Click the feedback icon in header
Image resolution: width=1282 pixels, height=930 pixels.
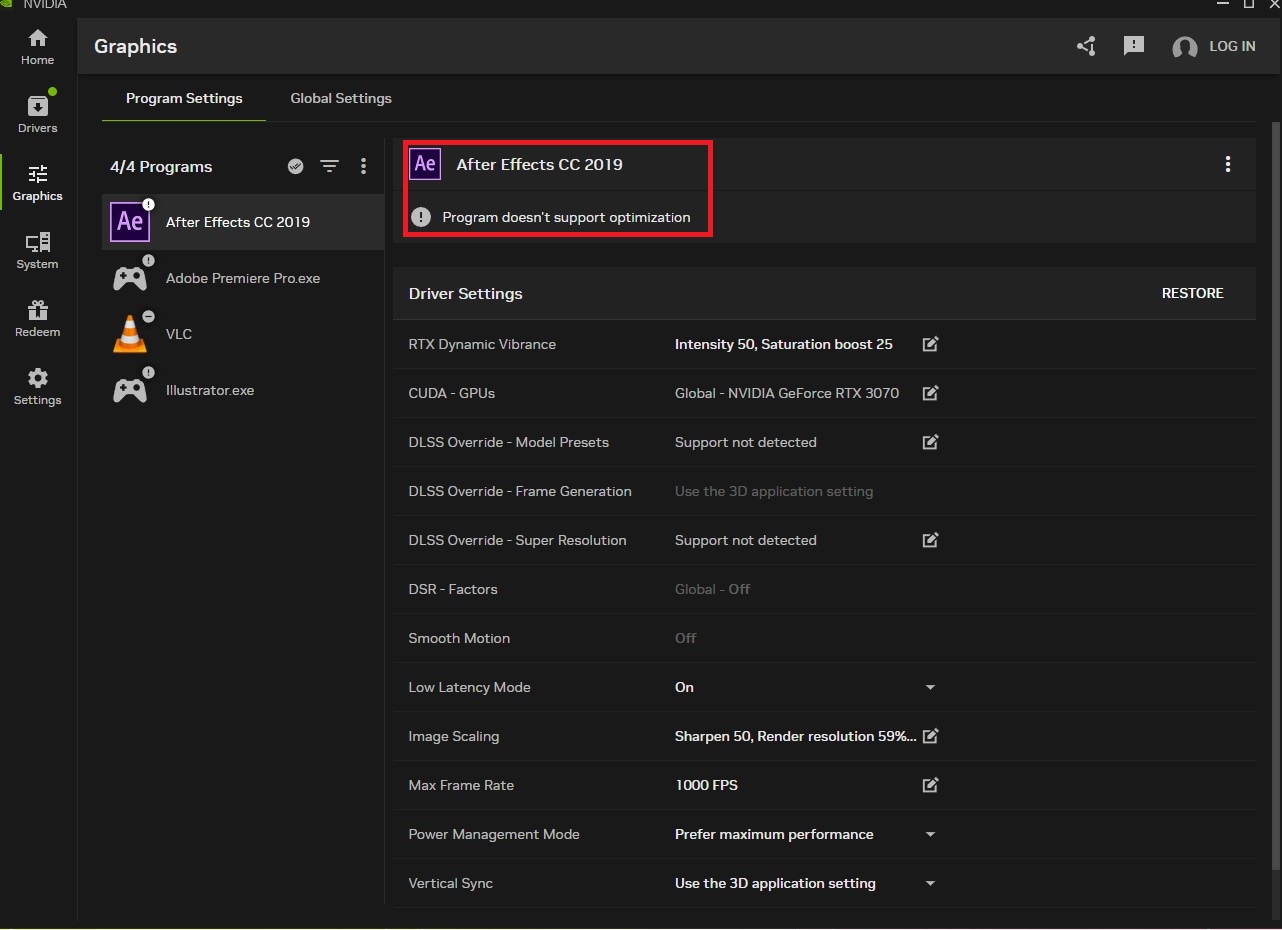coord(1133,46)
